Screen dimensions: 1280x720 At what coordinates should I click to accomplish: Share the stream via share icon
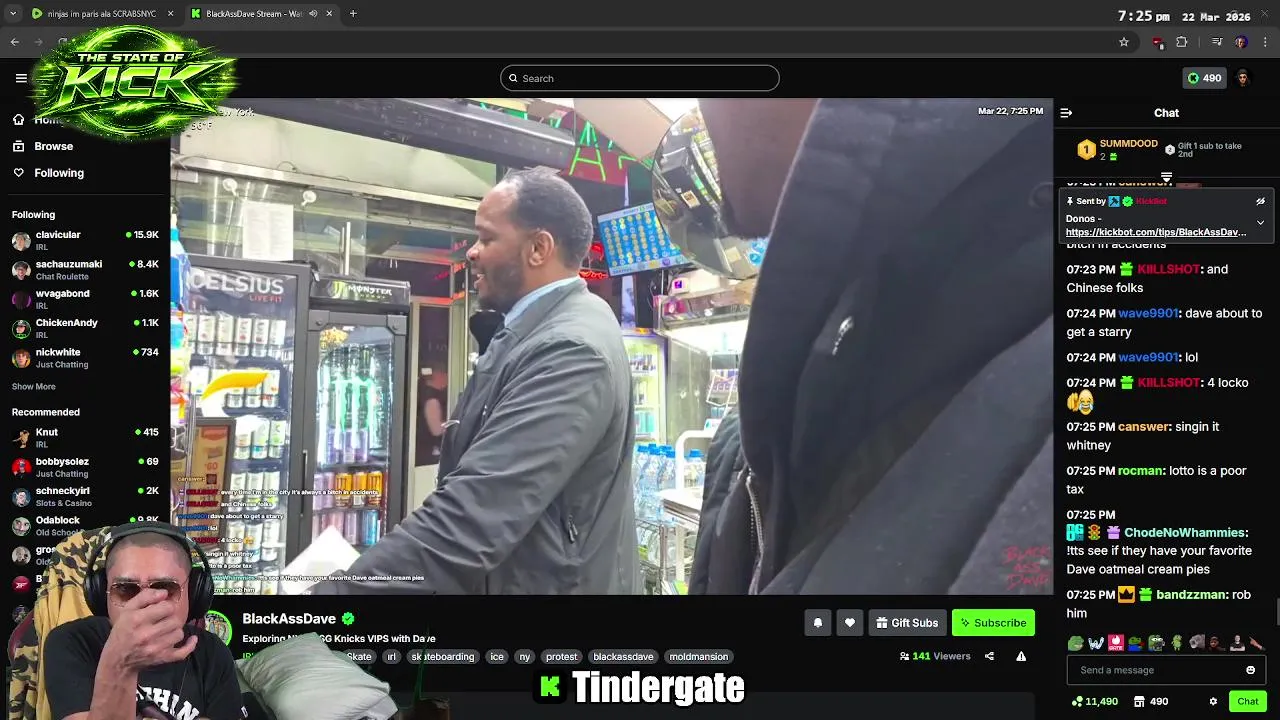[989, 657]
